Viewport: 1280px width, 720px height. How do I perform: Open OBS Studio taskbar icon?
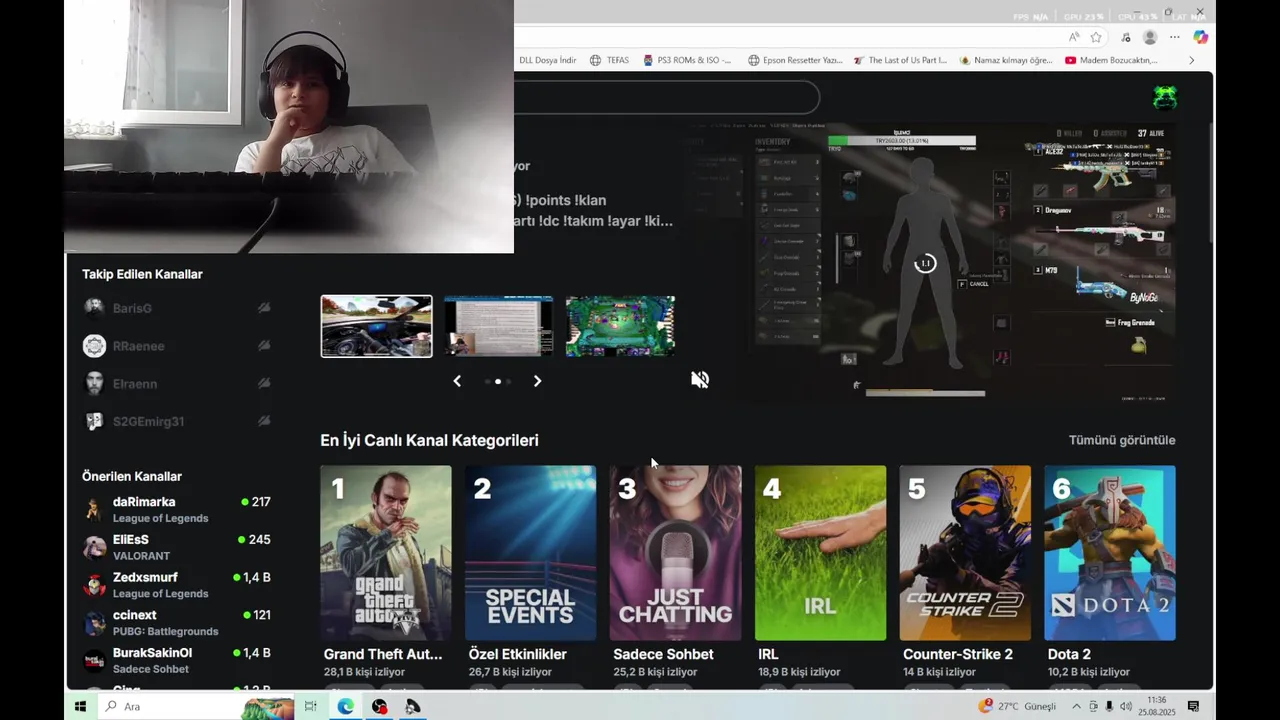pos(379,706)
